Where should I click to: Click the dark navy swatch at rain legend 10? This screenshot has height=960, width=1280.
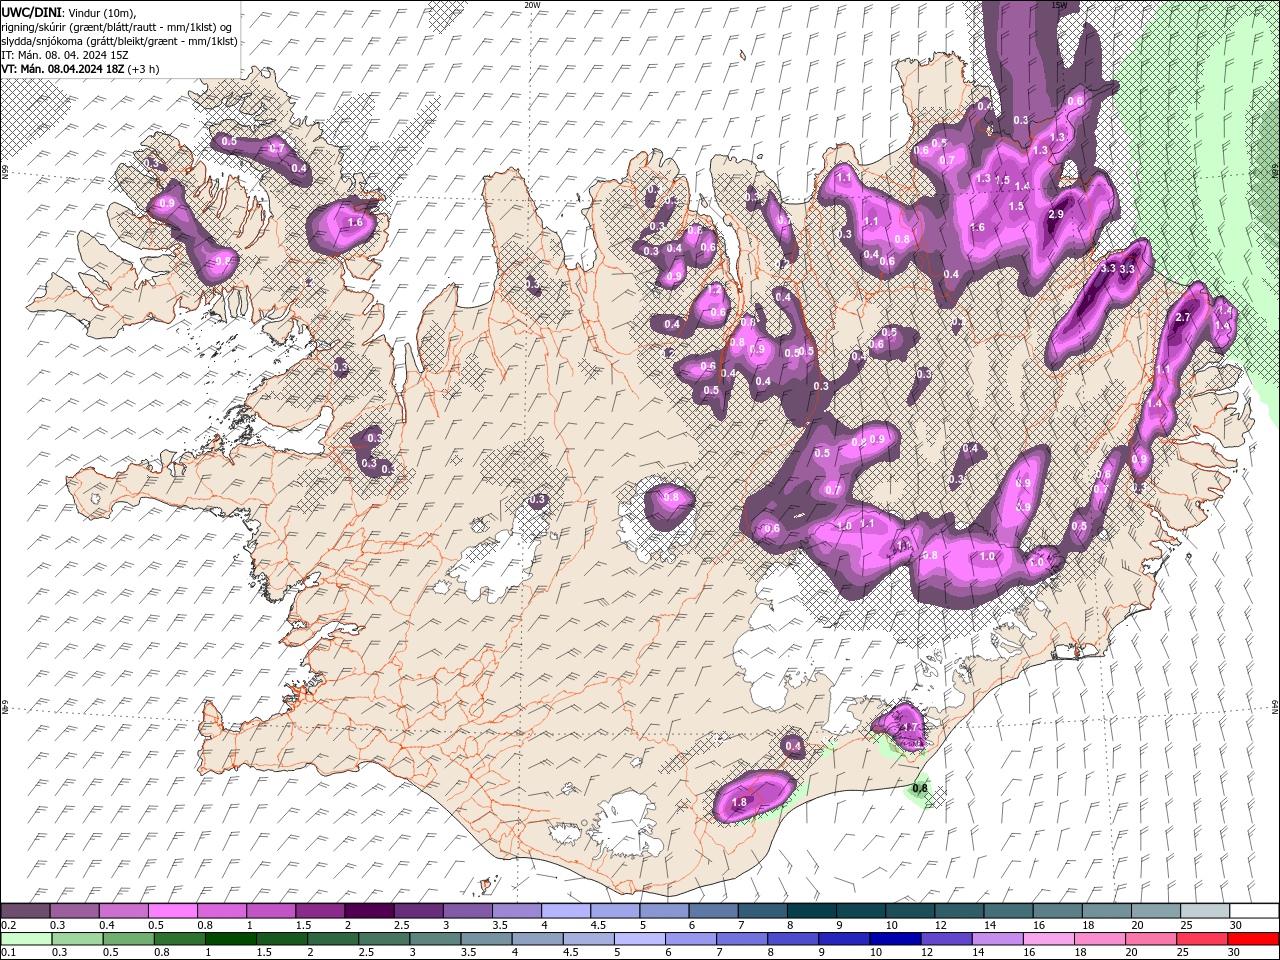pyautogui.click(x=893, y=939)
